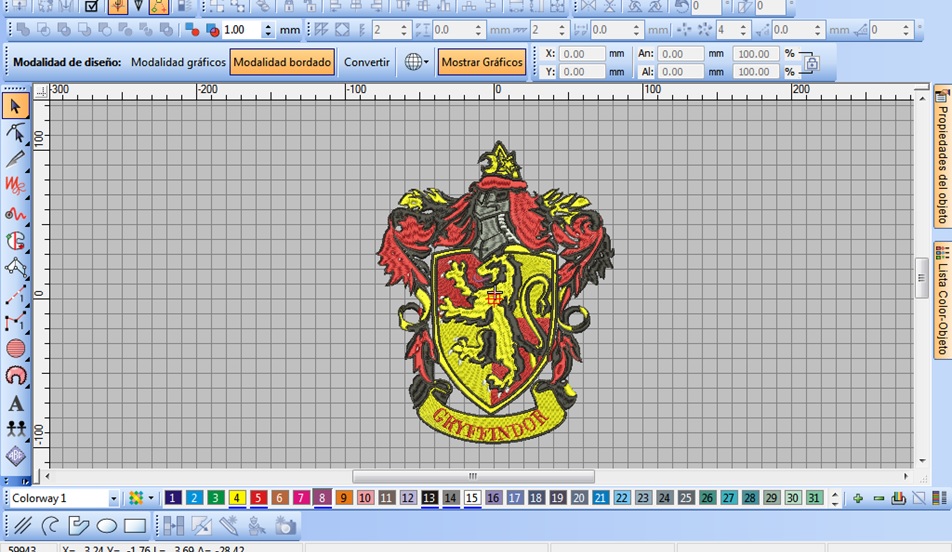
Task: Select the arrow selection tool
Action: 15,106
